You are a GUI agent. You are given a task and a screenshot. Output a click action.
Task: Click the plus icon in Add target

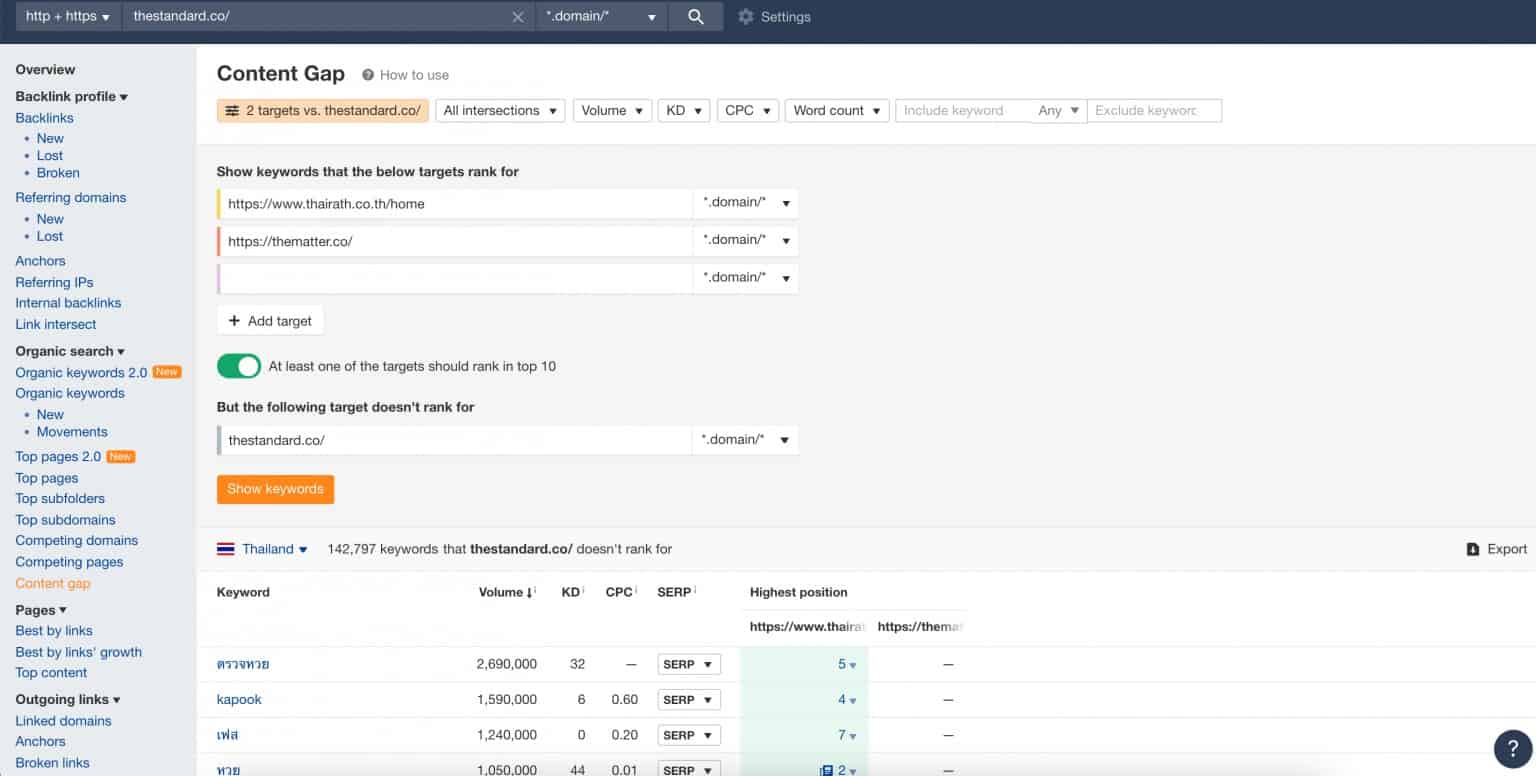(235, 321)
